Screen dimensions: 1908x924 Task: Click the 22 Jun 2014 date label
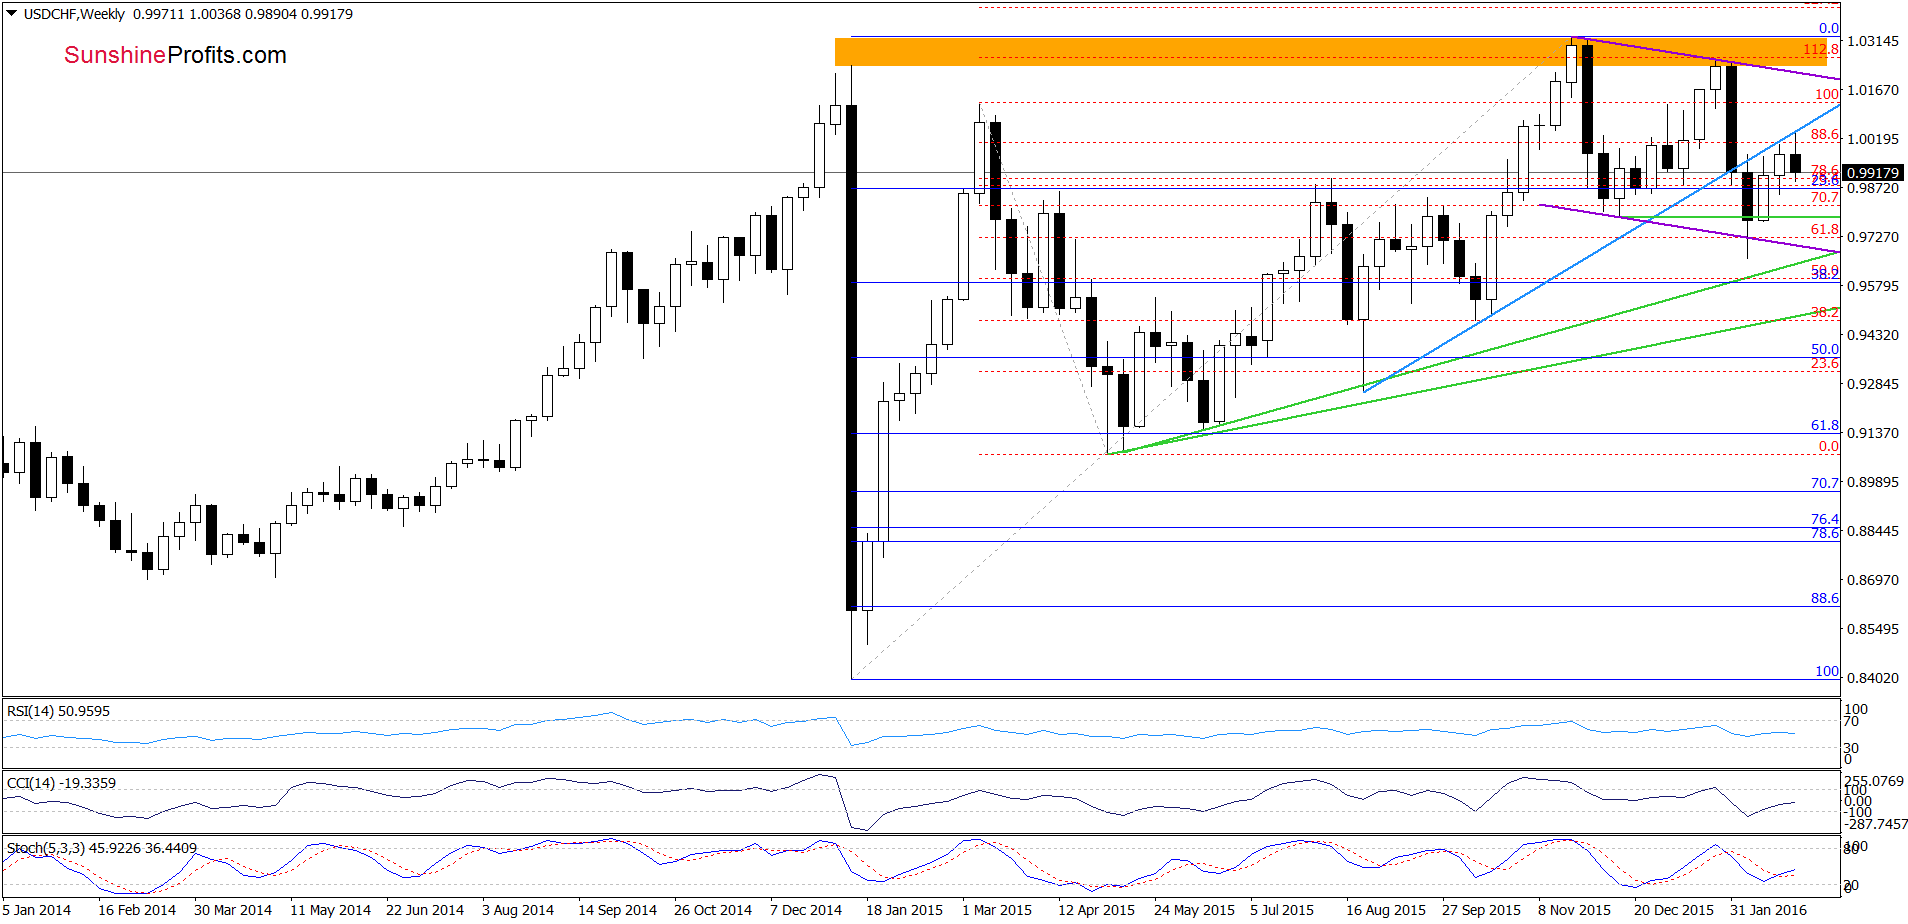[425, 910]
